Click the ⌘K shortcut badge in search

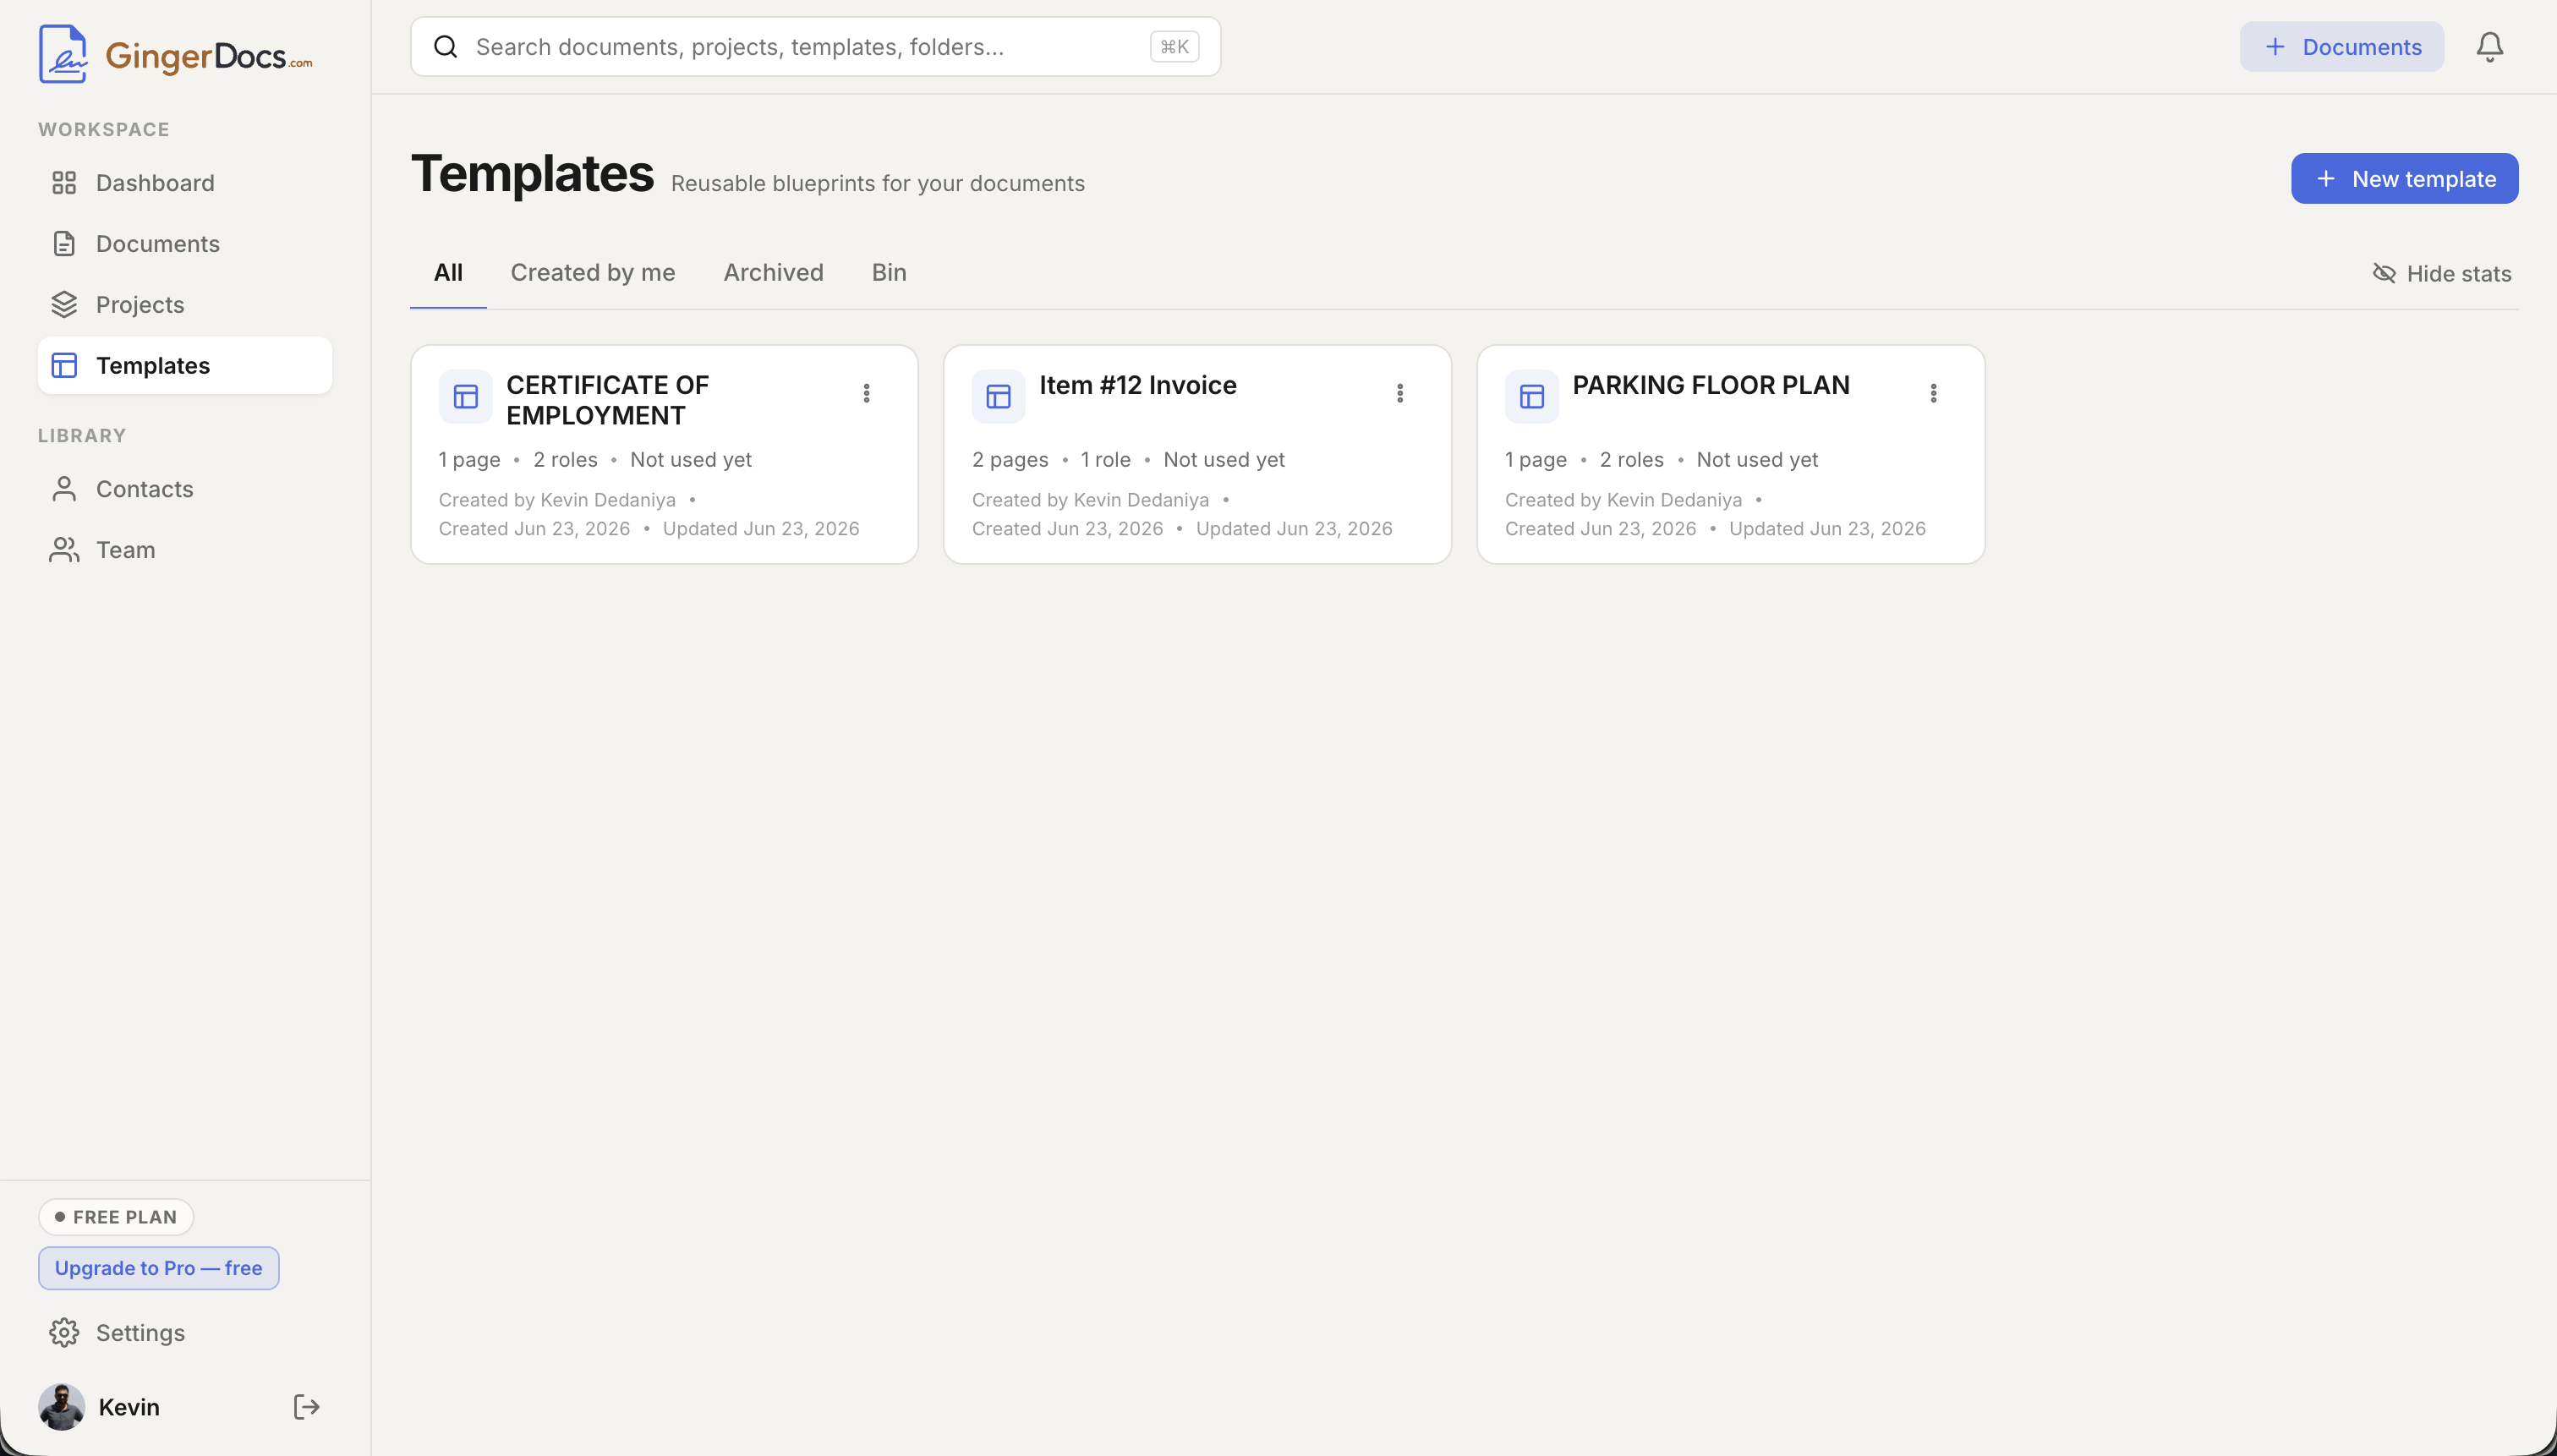[x=1174, y=47]
